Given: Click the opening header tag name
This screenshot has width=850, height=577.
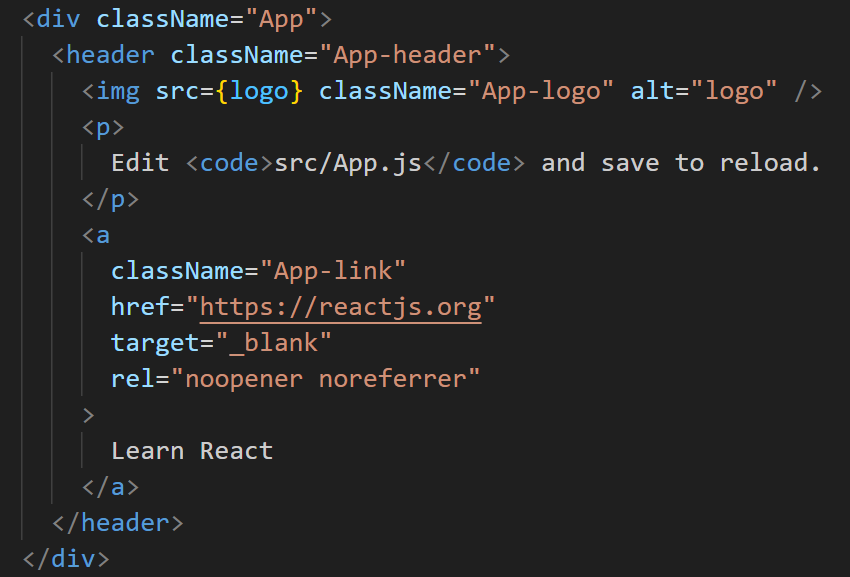Looking at the screenshot, I should click(x=110, y=55).
